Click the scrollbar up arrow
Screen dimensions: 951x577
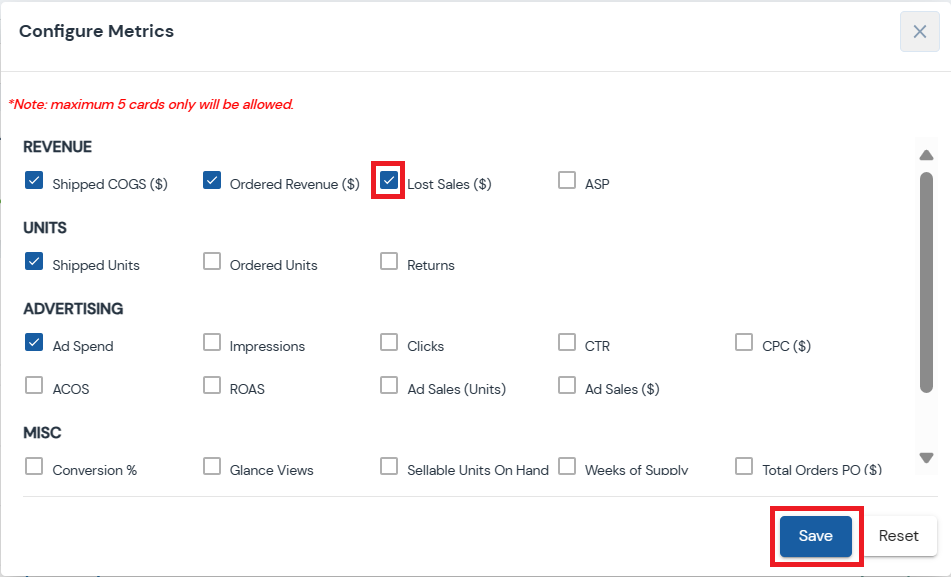tap(926, 155)
